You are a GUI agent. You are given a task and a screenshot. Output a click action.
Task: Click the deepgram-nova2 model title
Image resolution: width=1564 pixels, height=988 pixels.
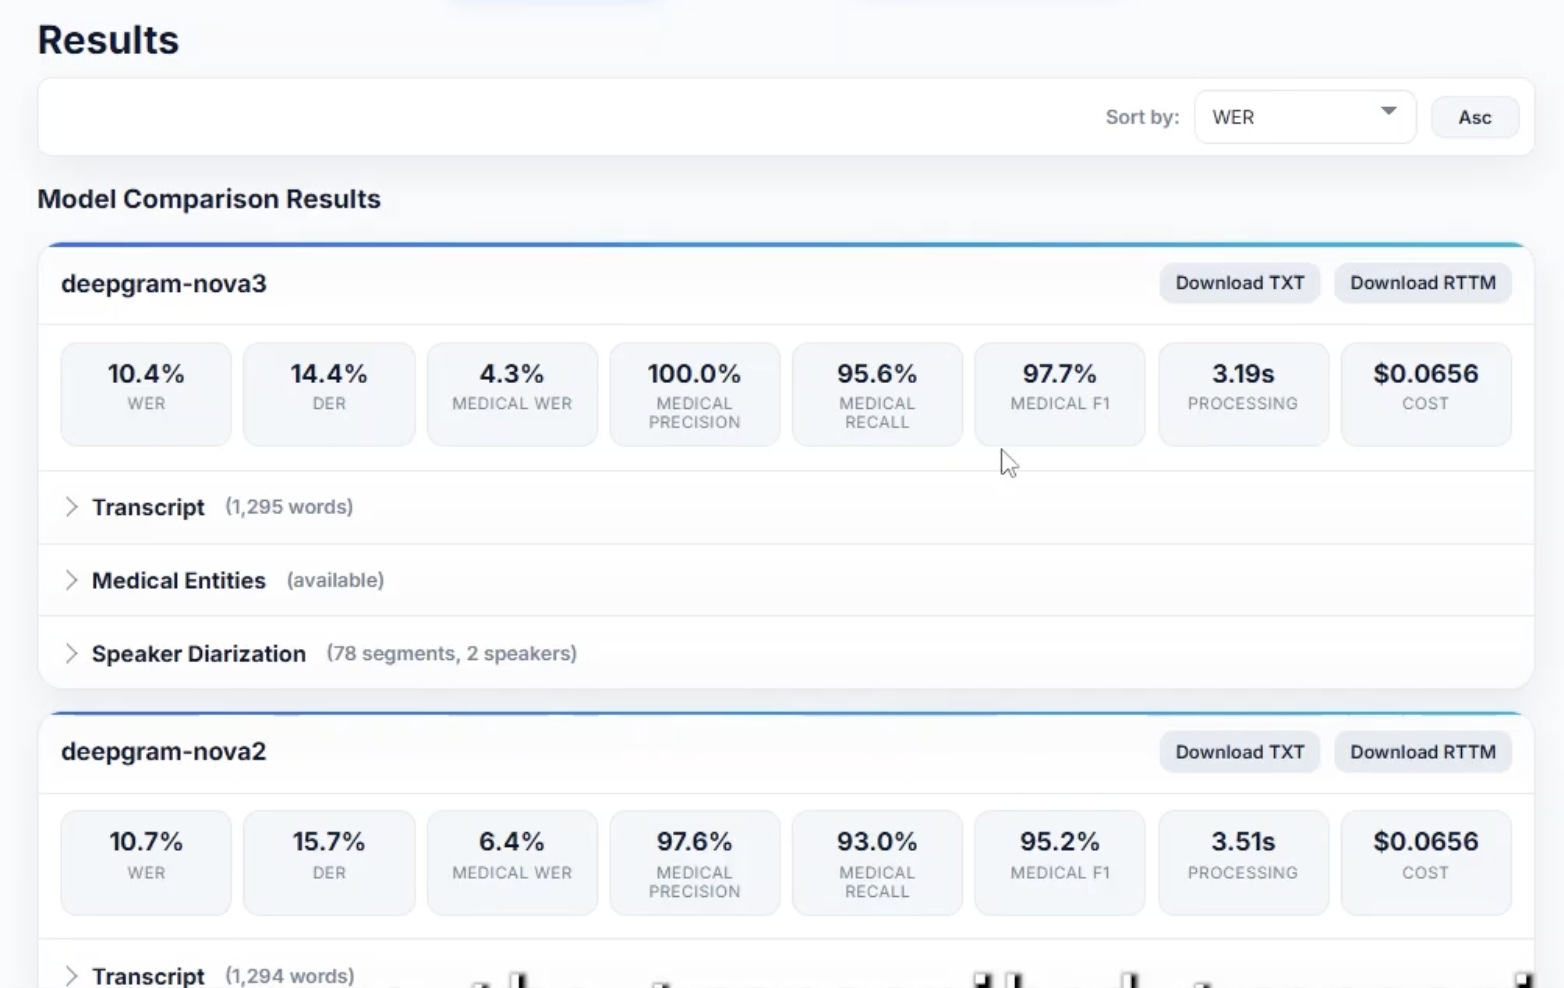click(x=164, y=752)
